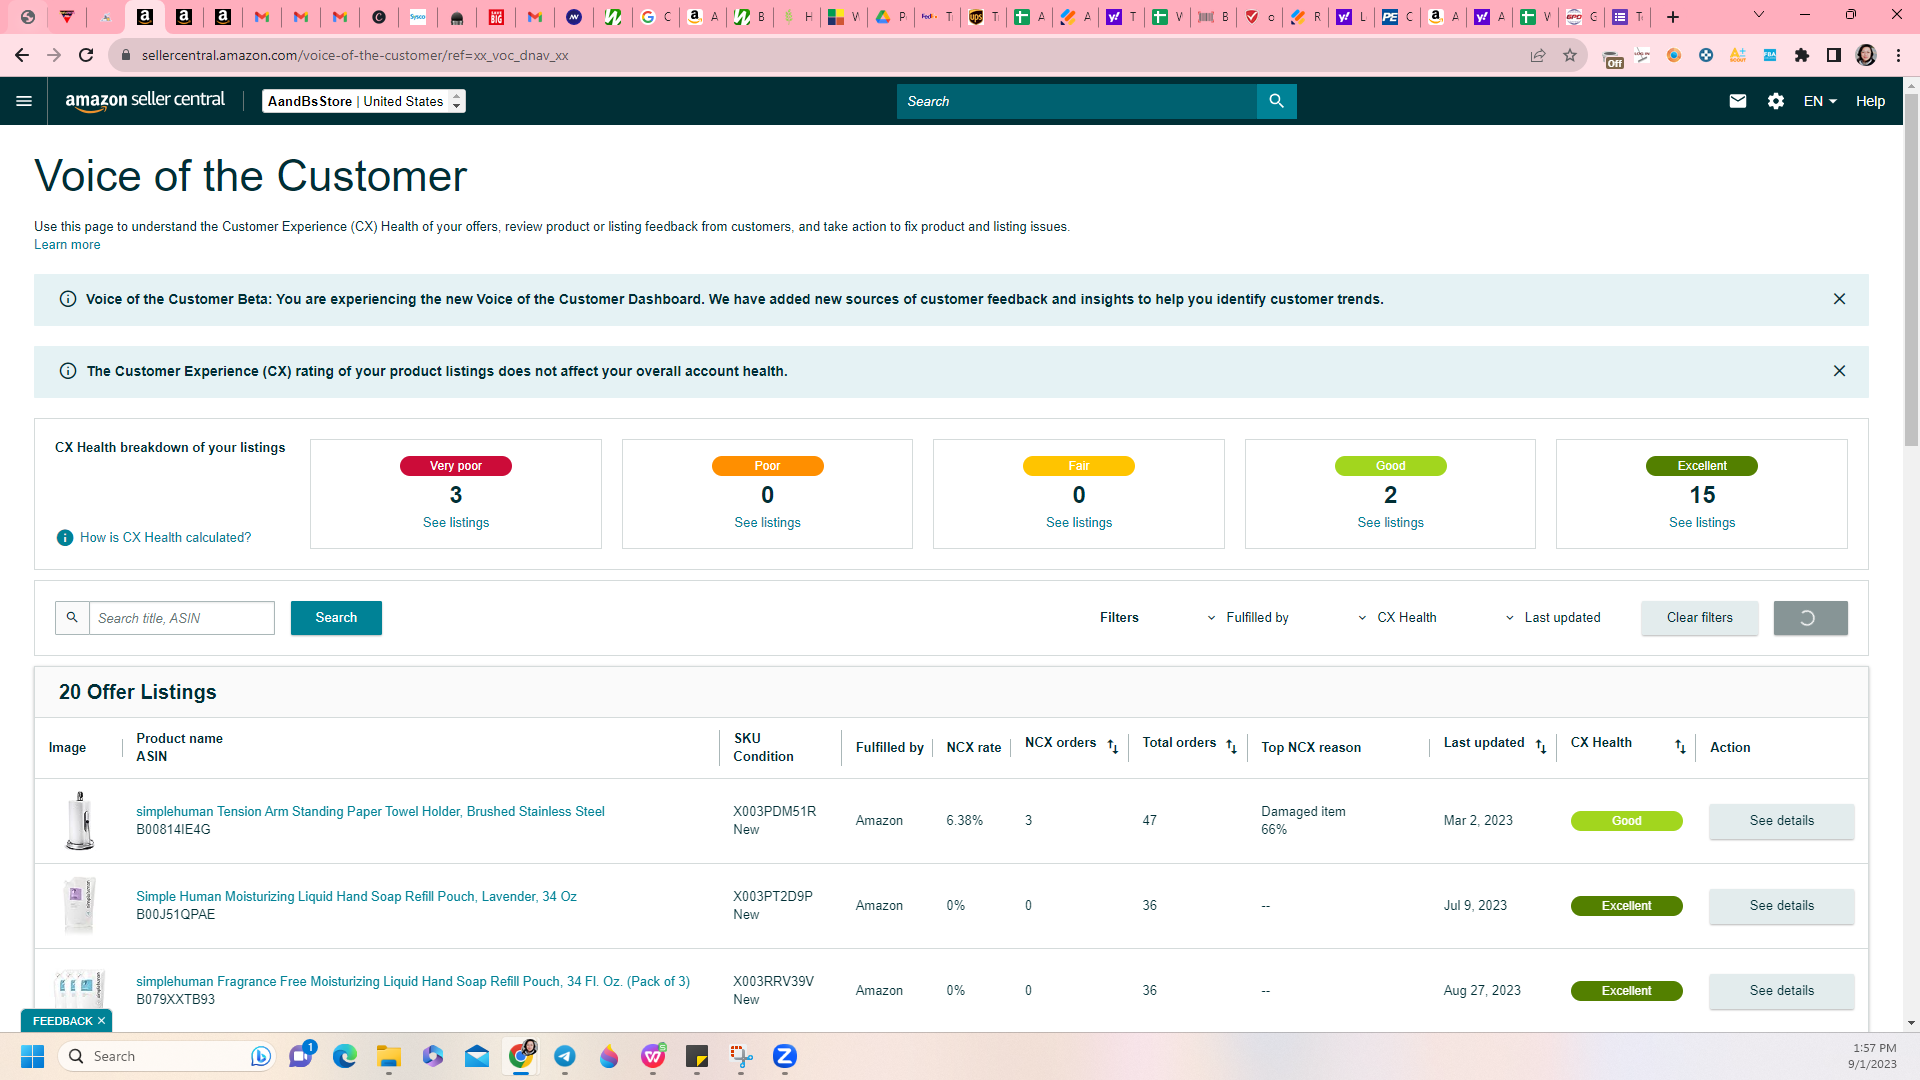Click the loading spinner button beside Clear filters
The width and height of the screenshot is (1920, 1080).
point(1810,618)
